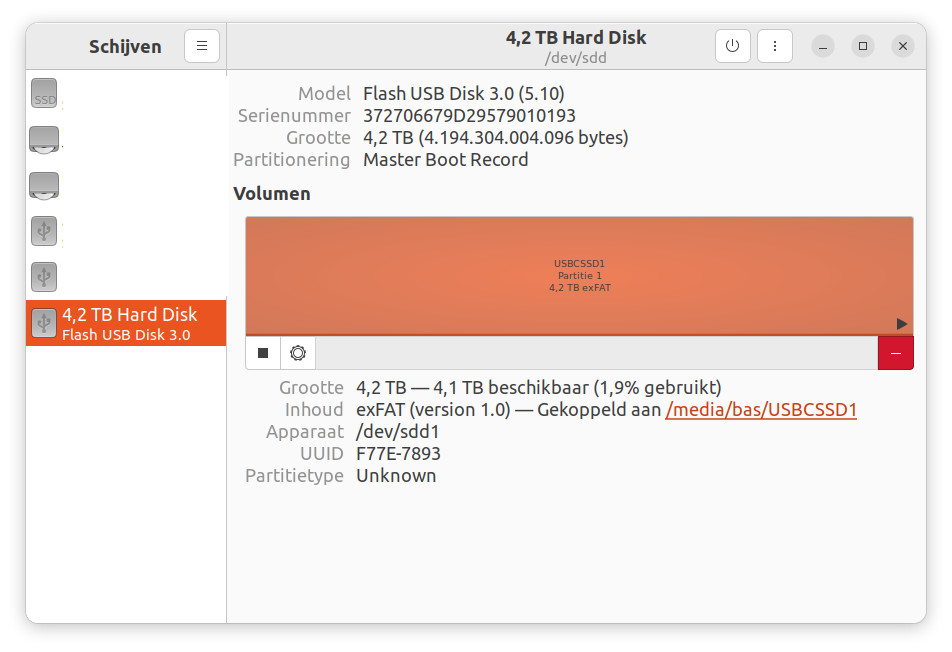This screenshot has width=952, height=652.
Task: Maximize the Schijven window
Action: point(863,46)
